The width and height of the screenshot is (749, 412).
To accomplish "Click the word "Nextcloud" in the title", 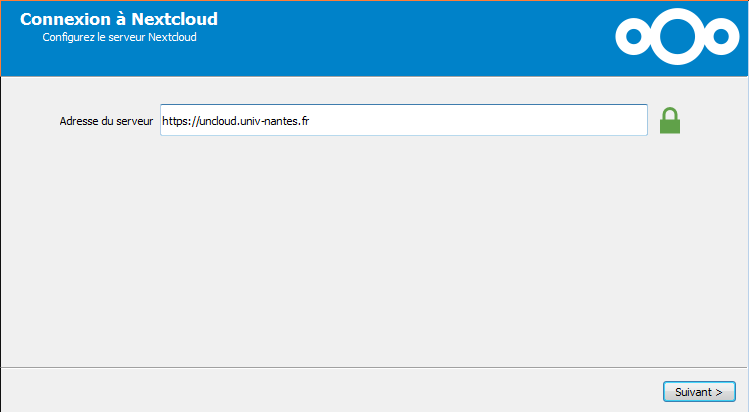I will pyautogui.click(x=174, y=19).
